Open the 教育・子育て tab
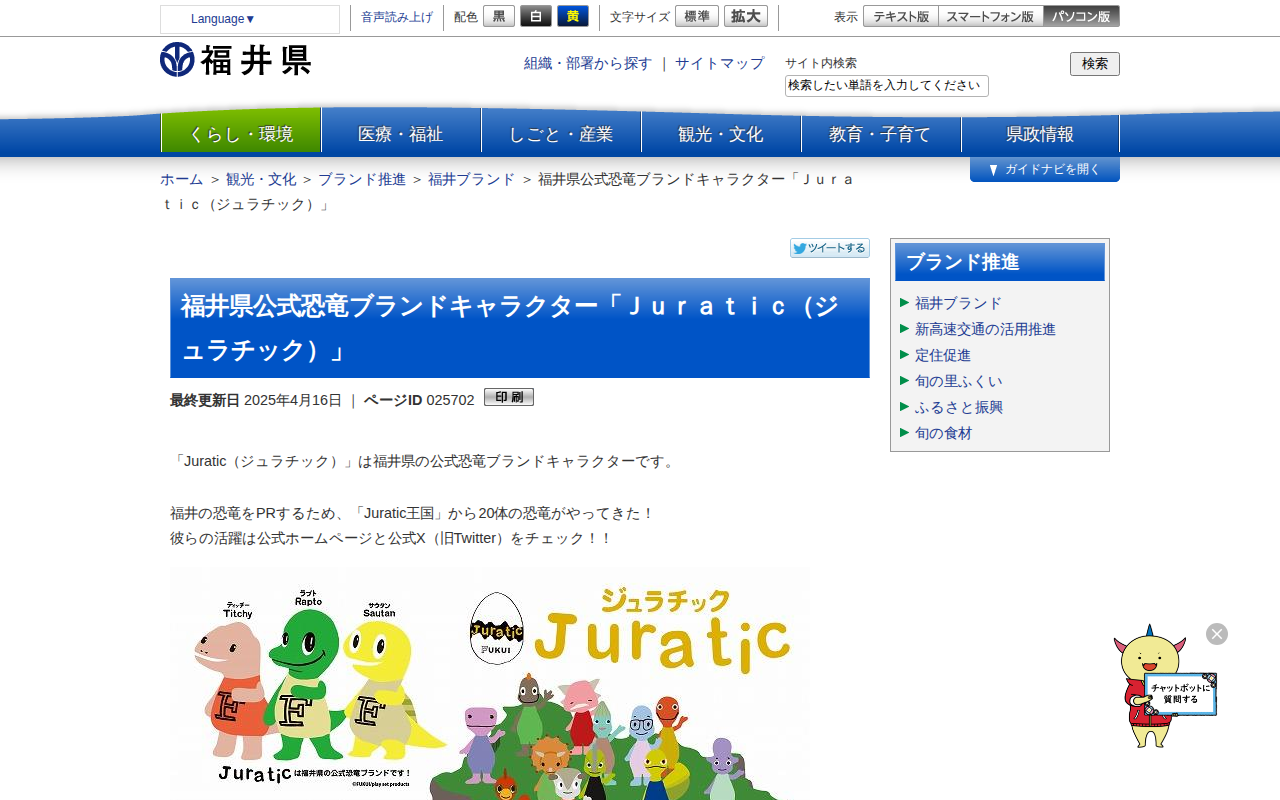The width and height of the screenshot is (1280, 800). [881, 133]
